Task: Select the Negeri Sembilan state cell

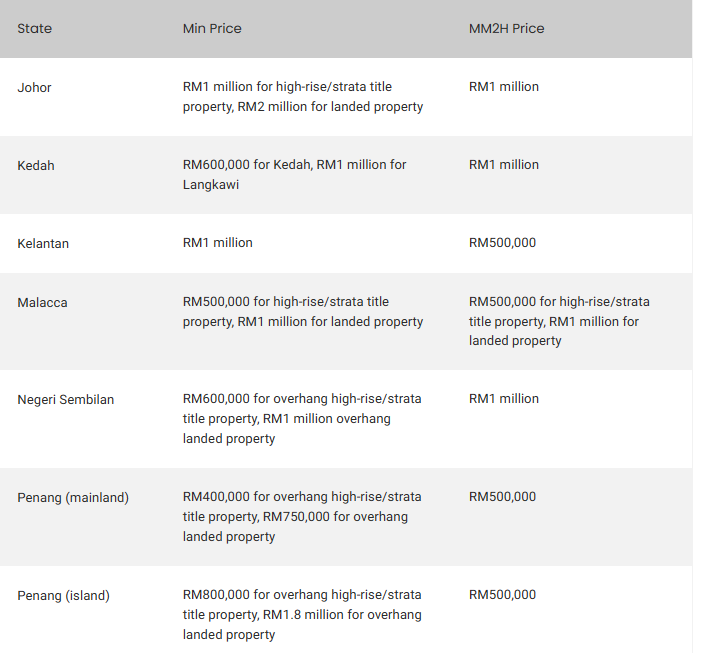Action: [x=65, y=400]
